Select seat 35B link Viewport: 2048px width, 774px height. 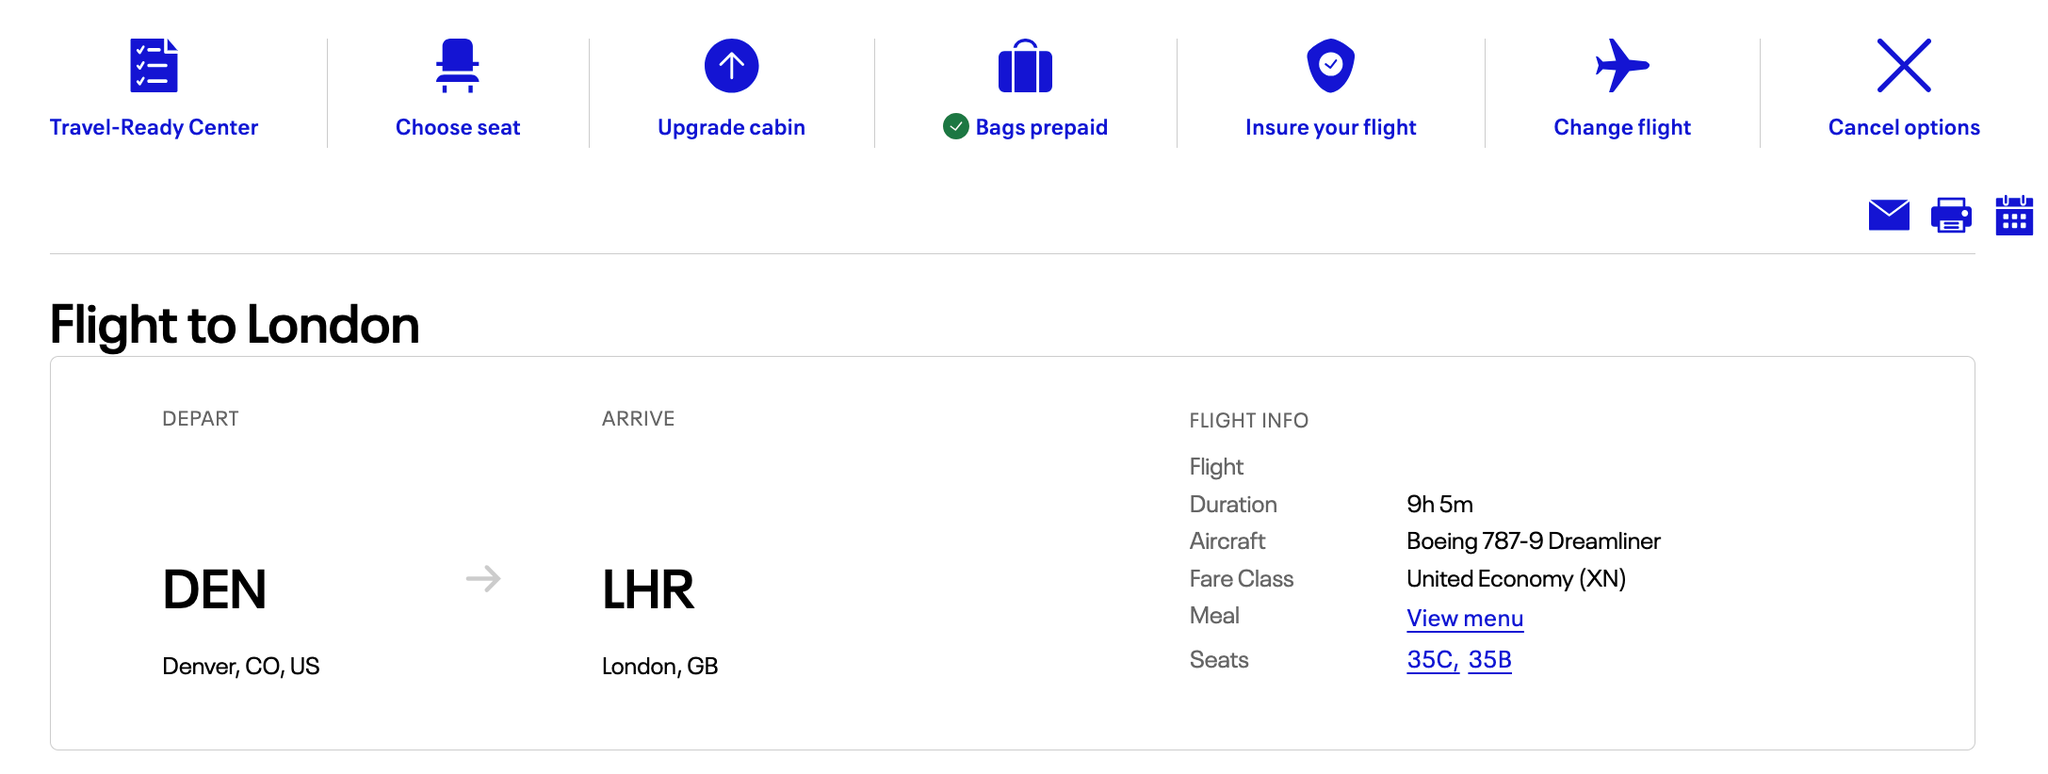point(1489,660)
